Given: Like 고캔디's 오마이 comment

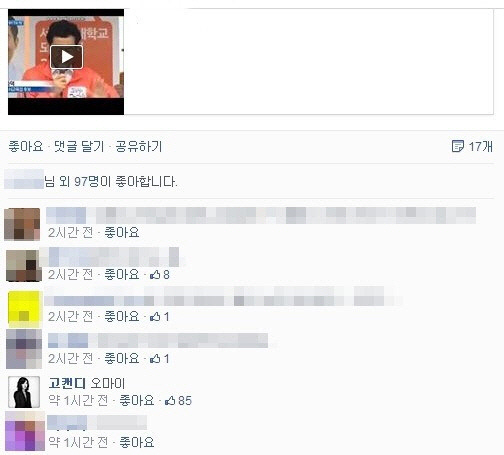Looking at the screenshot, I should [x=137, y=400].
